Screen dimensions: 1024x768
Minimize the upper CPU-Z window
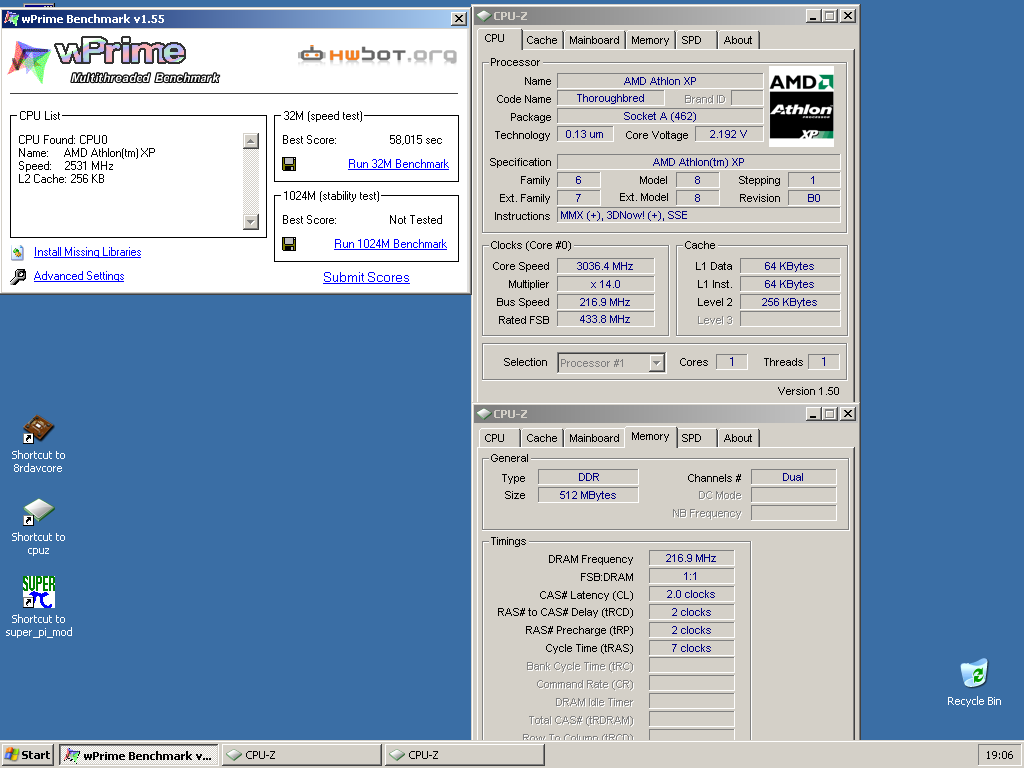click(x=813, y=16)
